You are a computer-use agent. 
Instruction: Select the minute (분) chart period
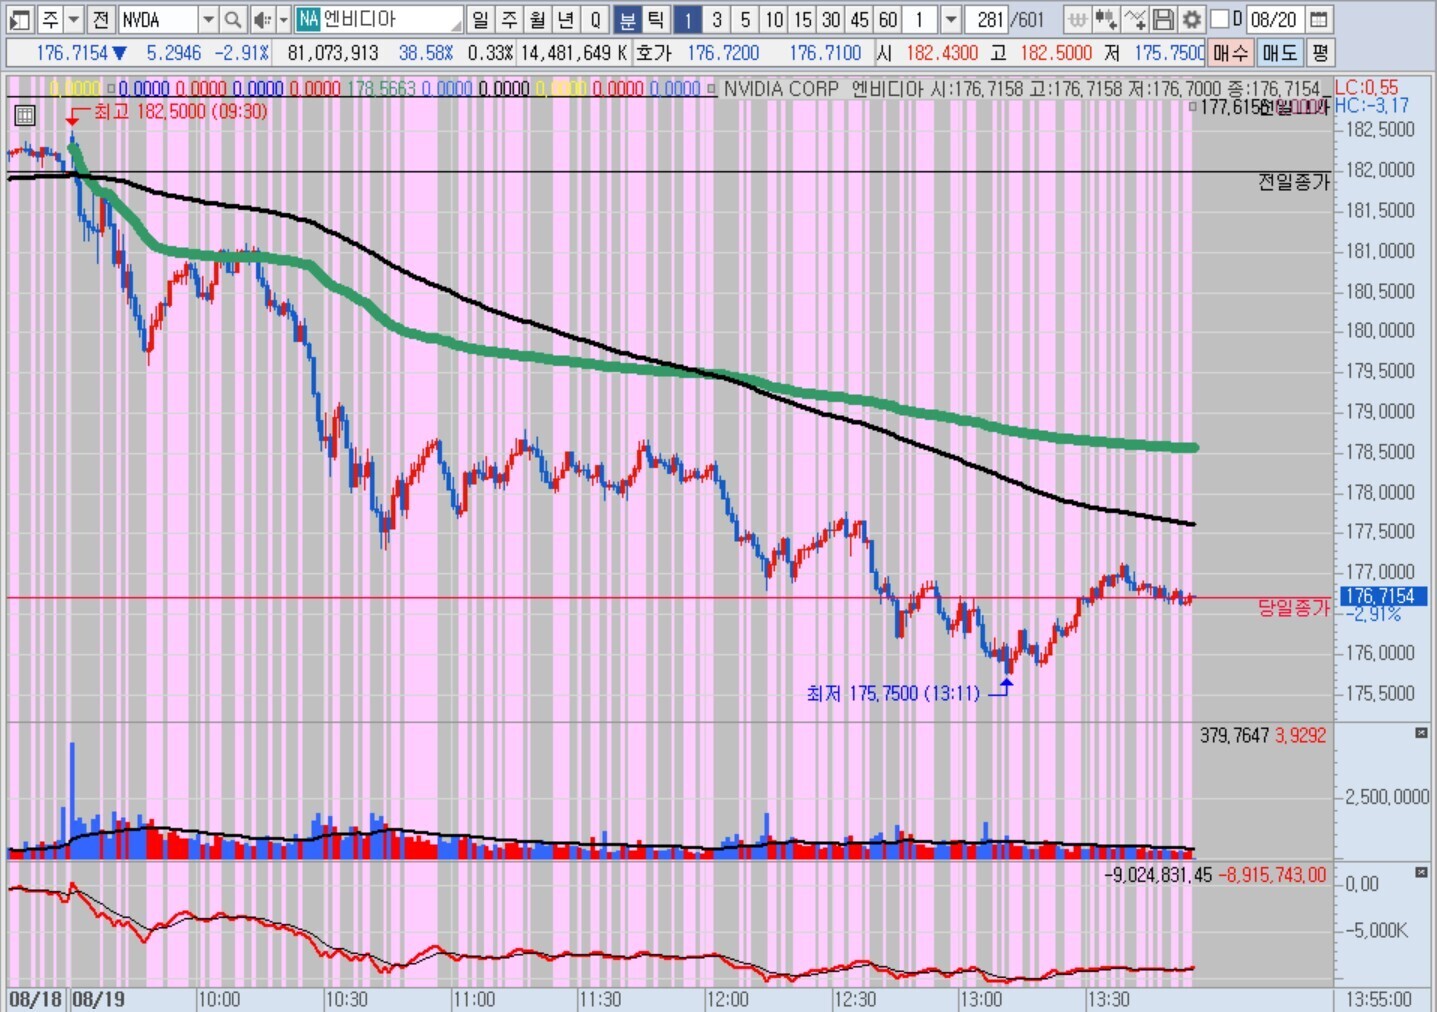(x=627, y=19)
